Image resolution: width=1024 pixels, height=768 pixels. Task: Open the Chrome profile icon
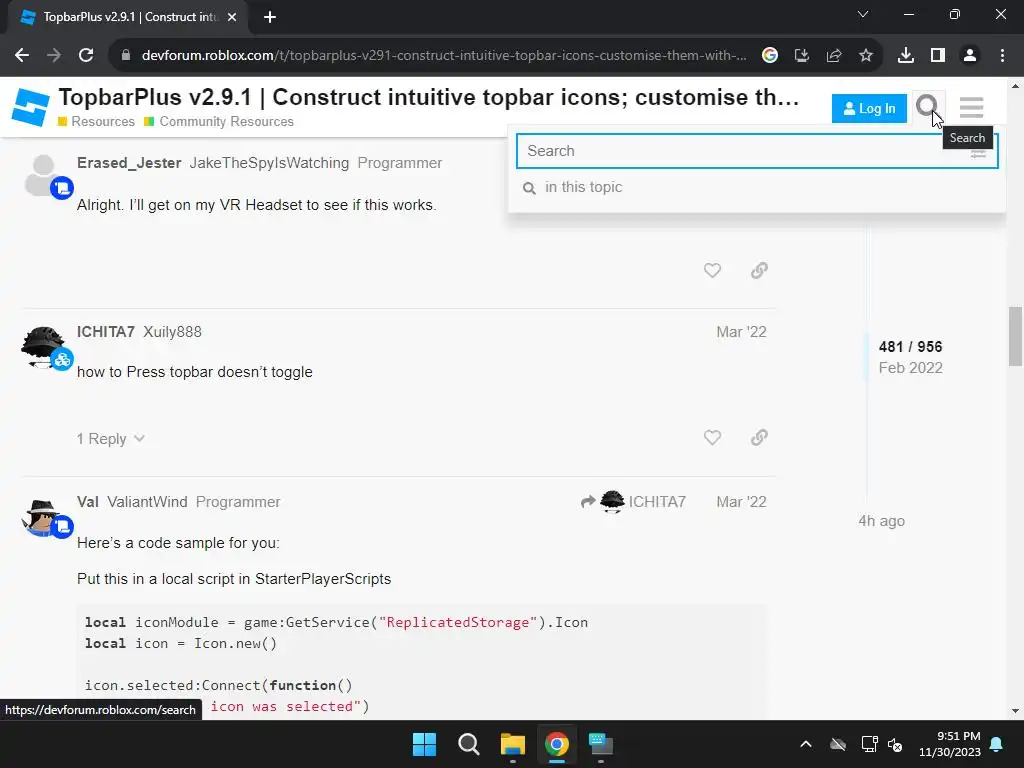click(x=970, y=56)
